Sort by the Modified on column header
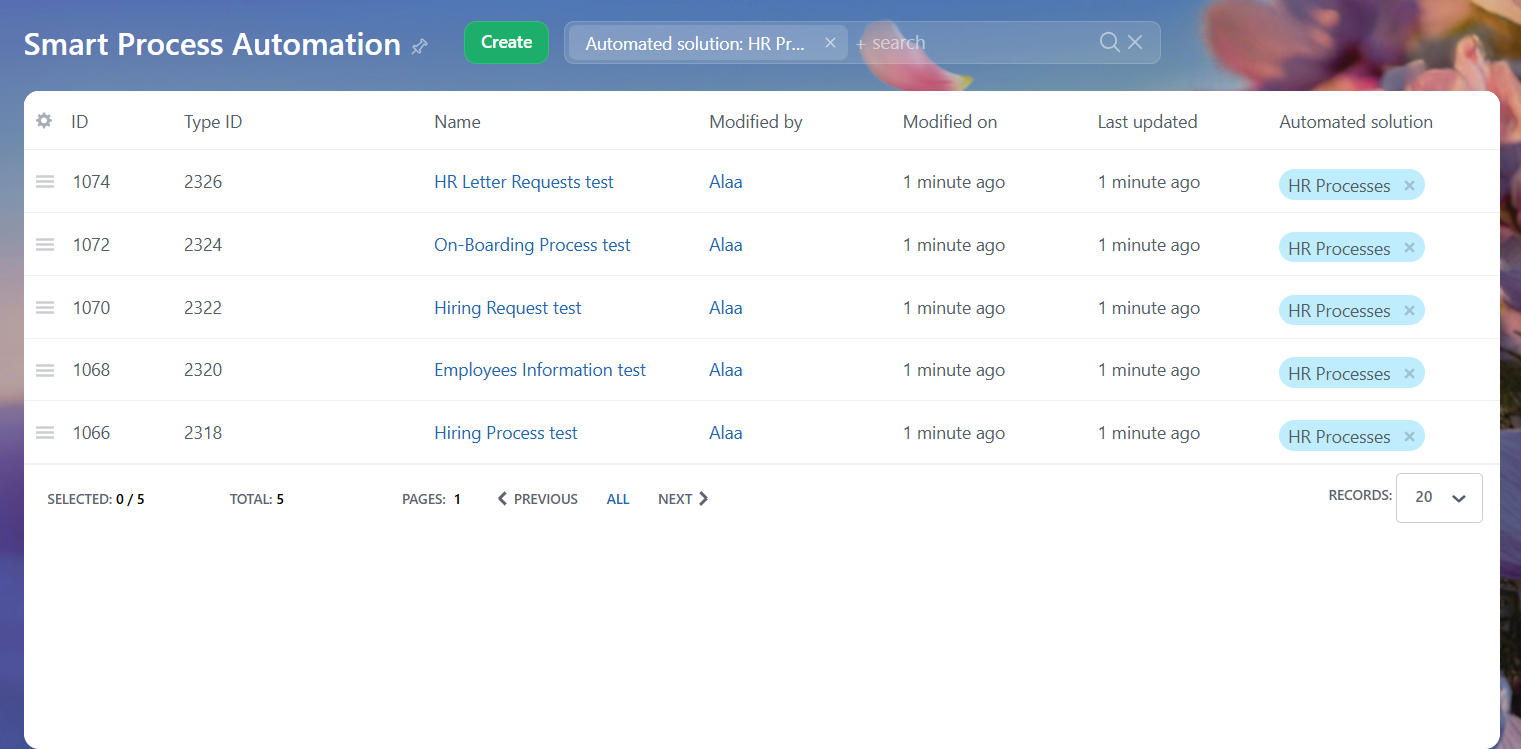Screen dimensions: 1521x749 [949, 122]
